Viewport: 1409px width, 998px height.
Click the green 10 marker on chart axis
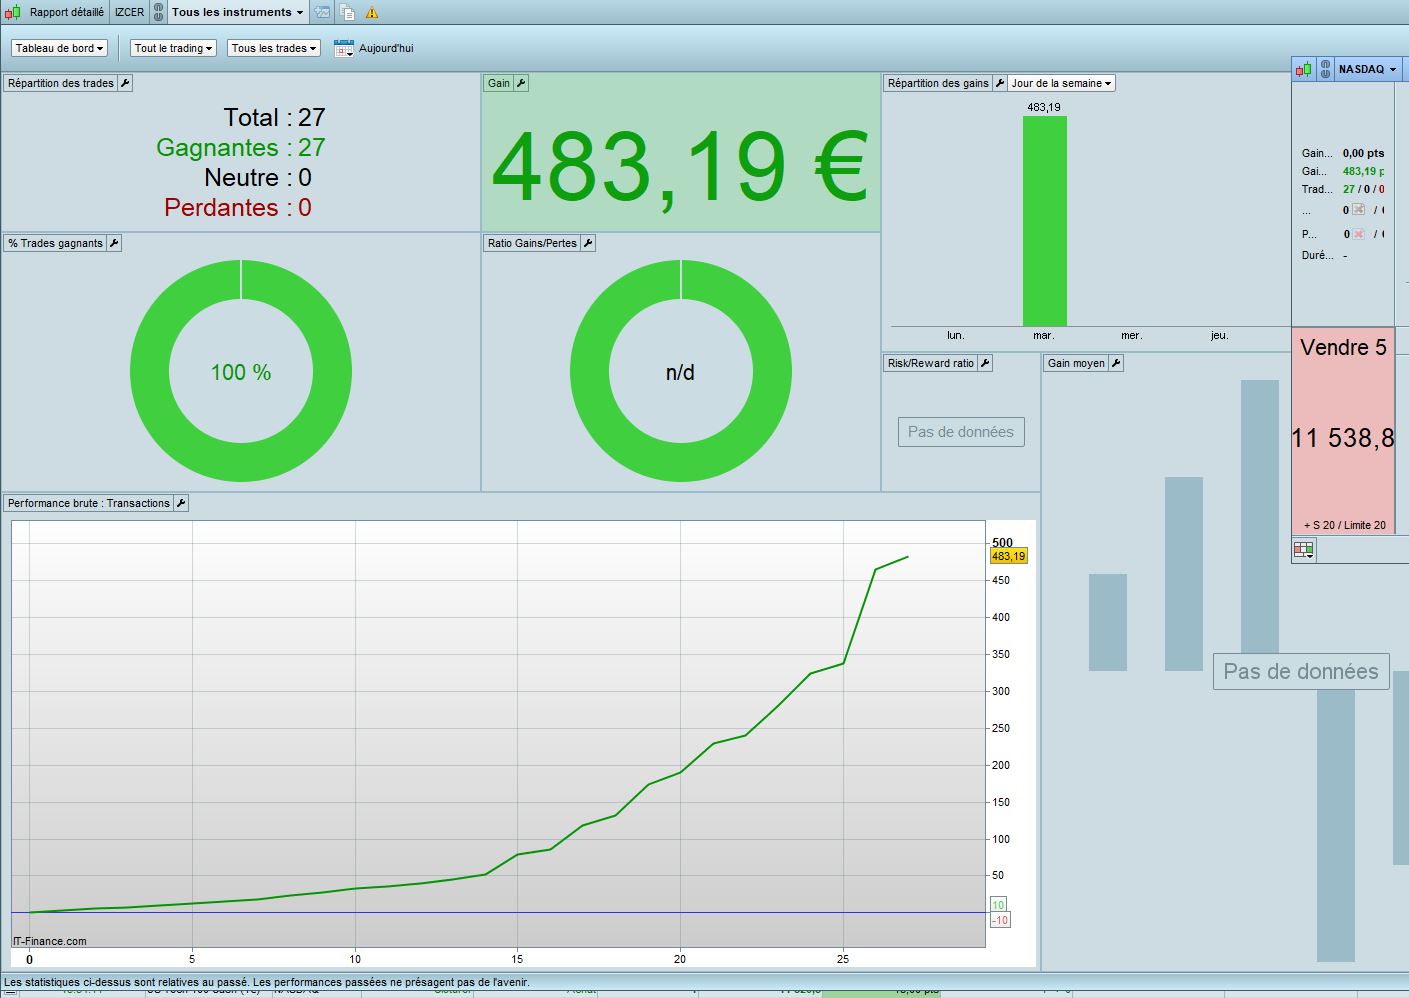click(x=998, y=905)
